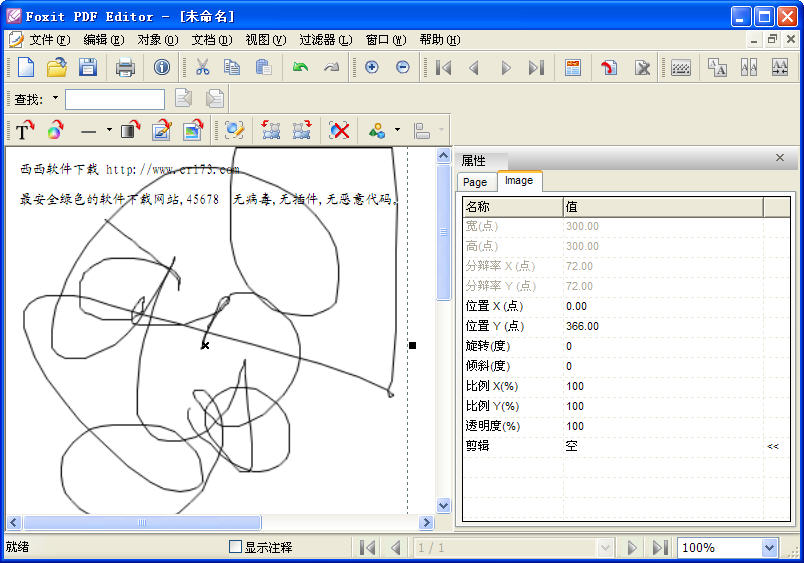Click the New document icon
This screenshot has height=563, width=804.
tap(25, 68)
